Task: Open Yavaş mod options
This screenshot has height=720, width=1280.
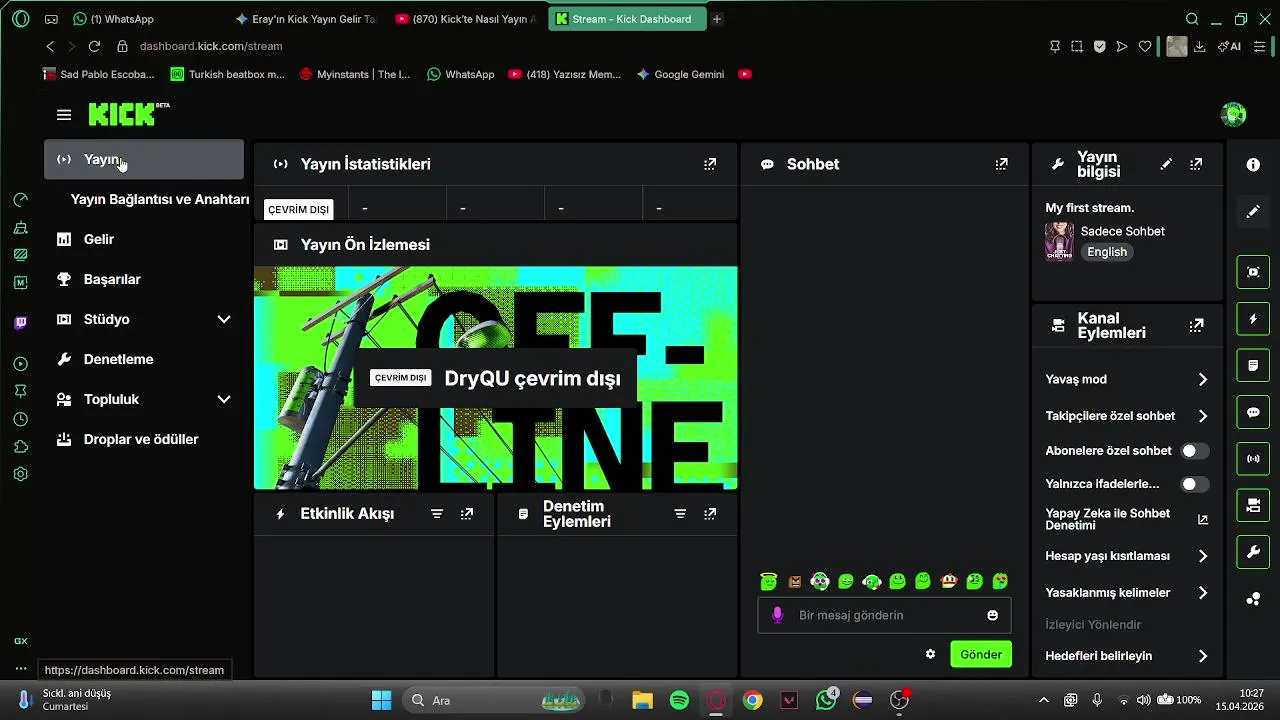Action: click(x=1126, y=379)
